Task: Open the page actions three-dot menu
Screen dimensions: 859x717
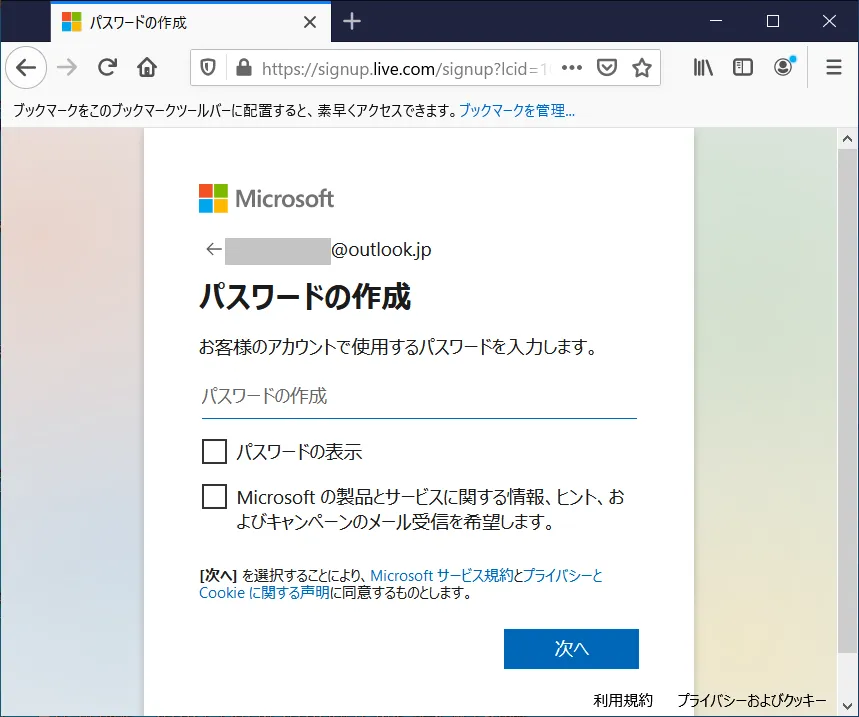Action: tap(572, 68)
